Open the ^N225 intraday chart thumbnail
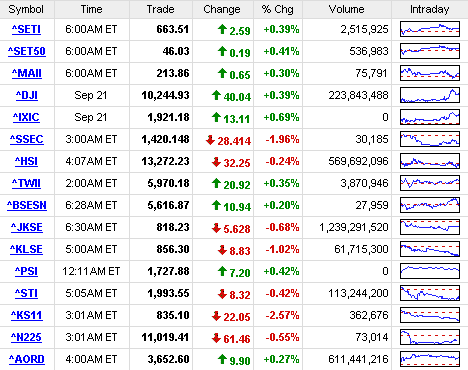This screenshot has height=370, width=468. (430, 337)
